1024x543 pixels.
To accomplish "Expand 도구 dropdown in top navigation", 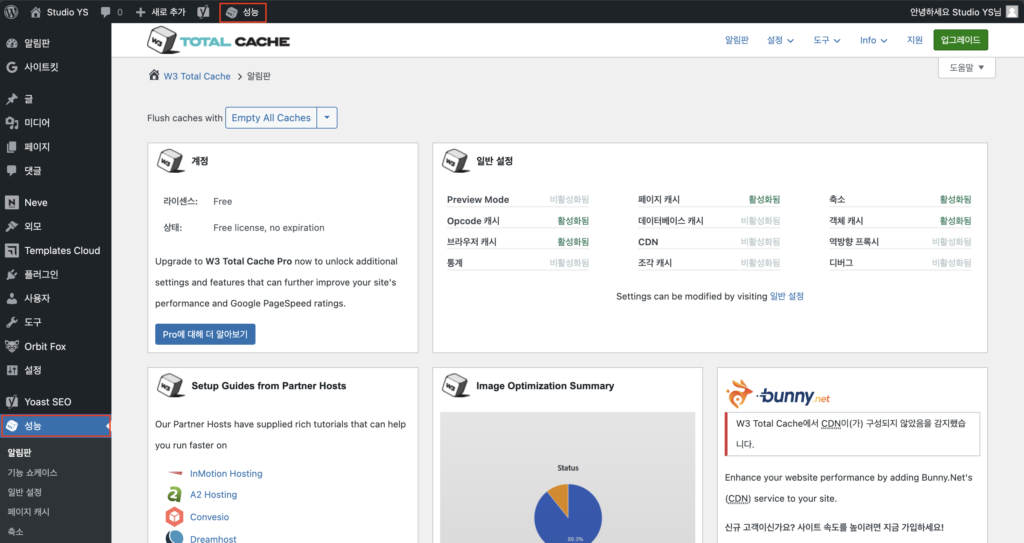I will click(x=827, y=40).
